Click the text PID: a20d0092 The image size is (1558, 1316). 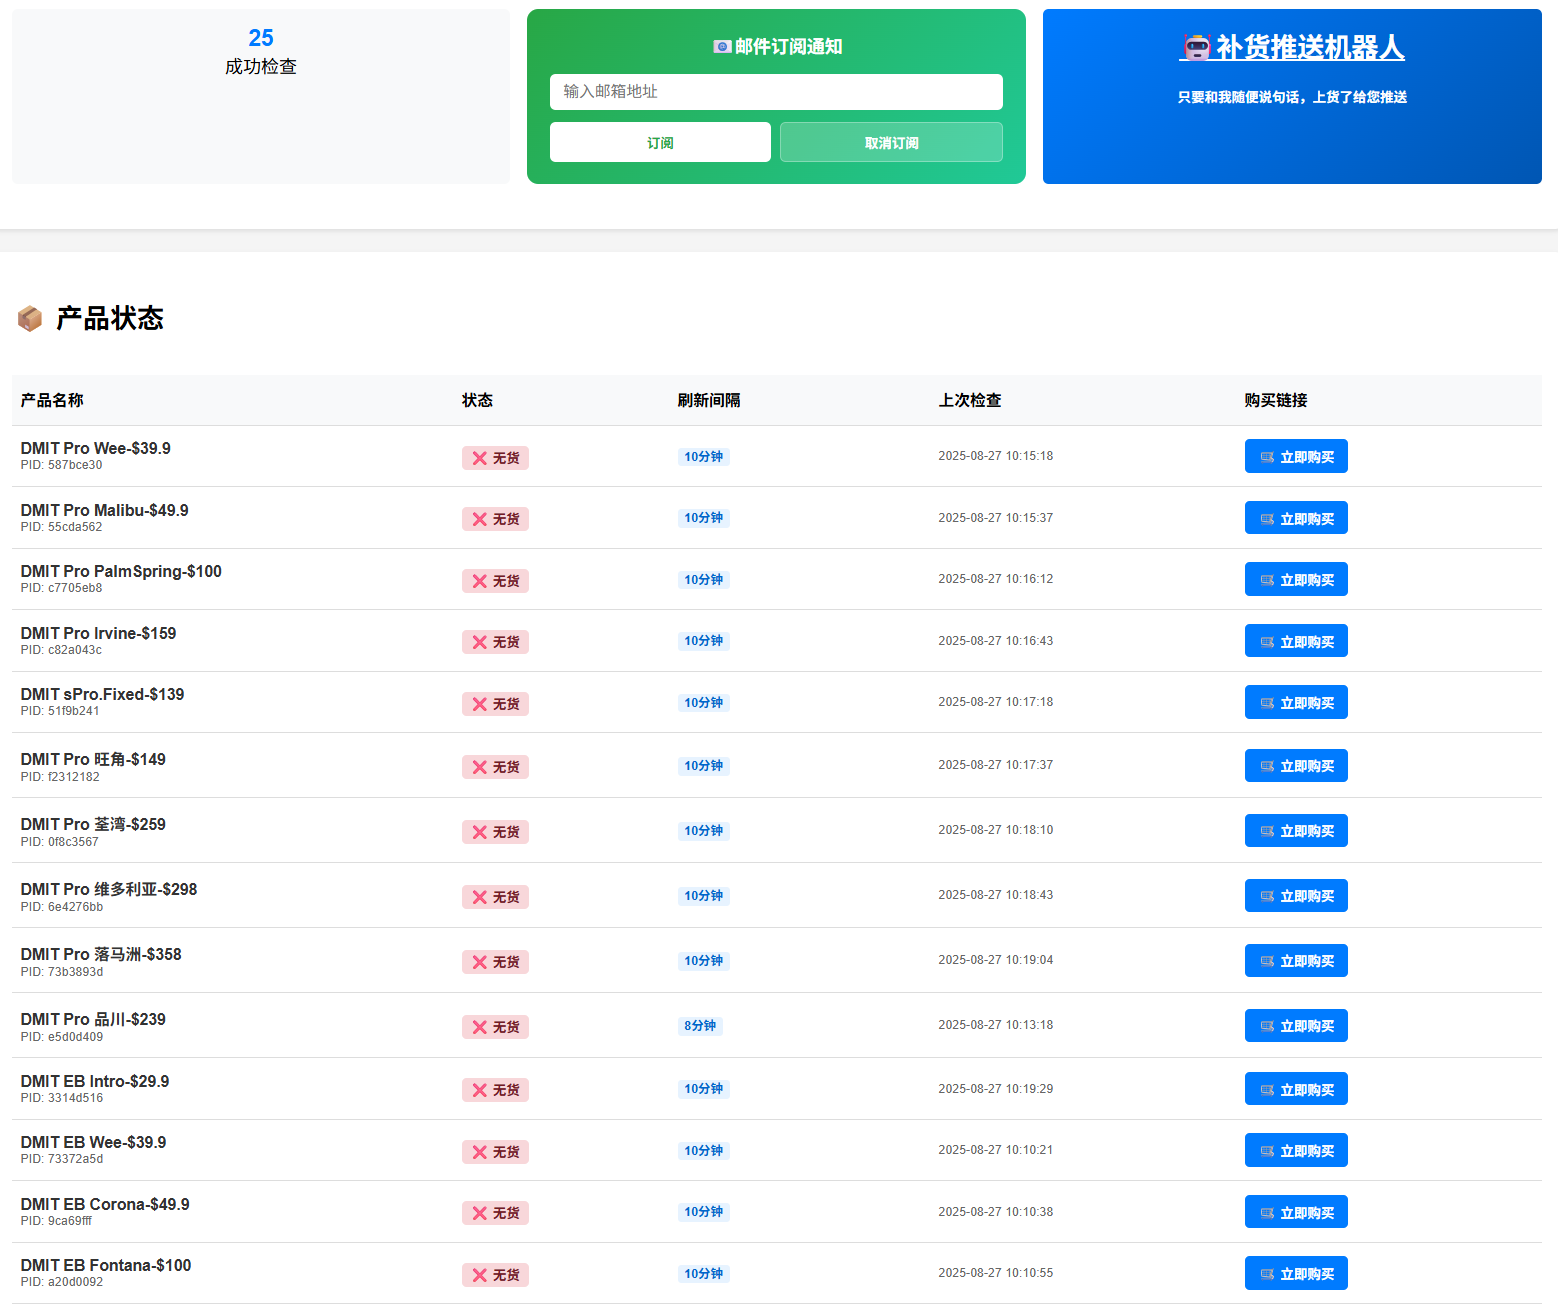point(62,1282)
